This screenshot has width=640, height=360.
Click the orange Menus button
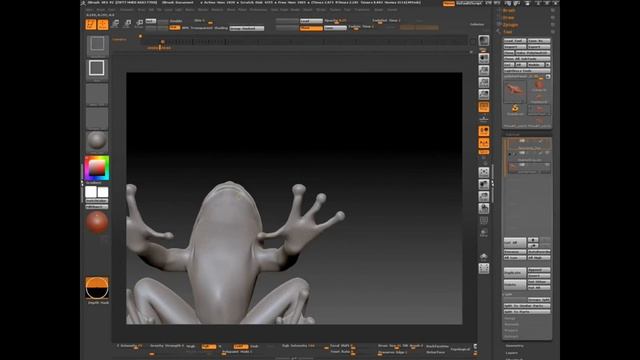pyautogui.click(x=449, y=3)
